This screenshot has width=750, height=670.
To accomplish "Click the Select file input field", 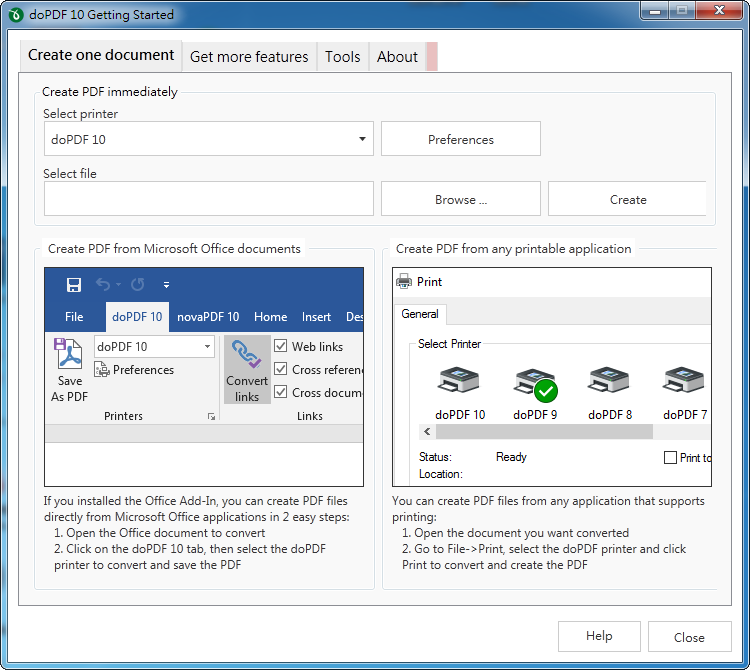I will pos(209,198).
